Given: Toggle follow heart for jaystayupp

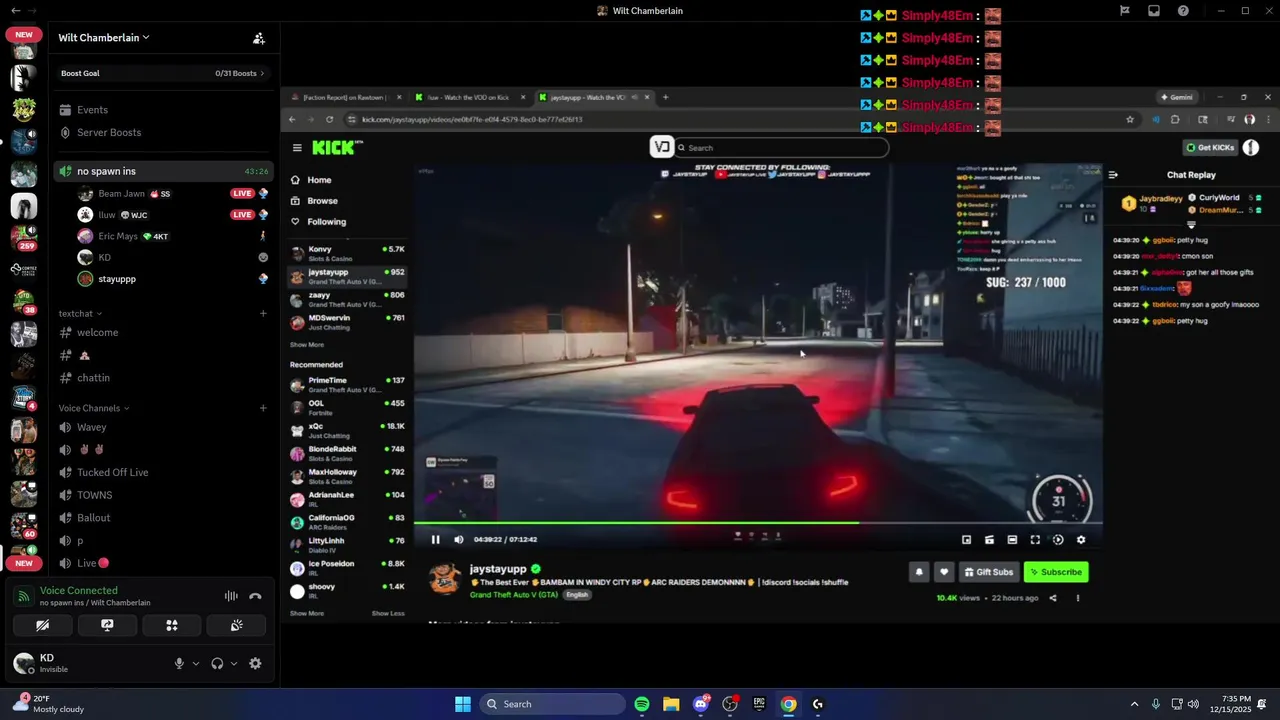Looking at the screenshot, I should pos(944,572).
